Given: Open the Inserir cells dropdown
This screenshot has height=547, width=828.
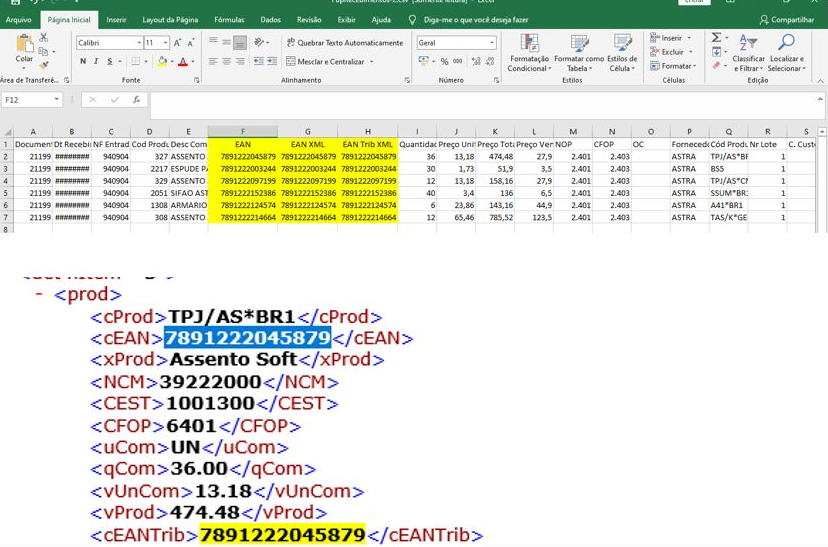Looking at the screenshot, I should [671, 38].
